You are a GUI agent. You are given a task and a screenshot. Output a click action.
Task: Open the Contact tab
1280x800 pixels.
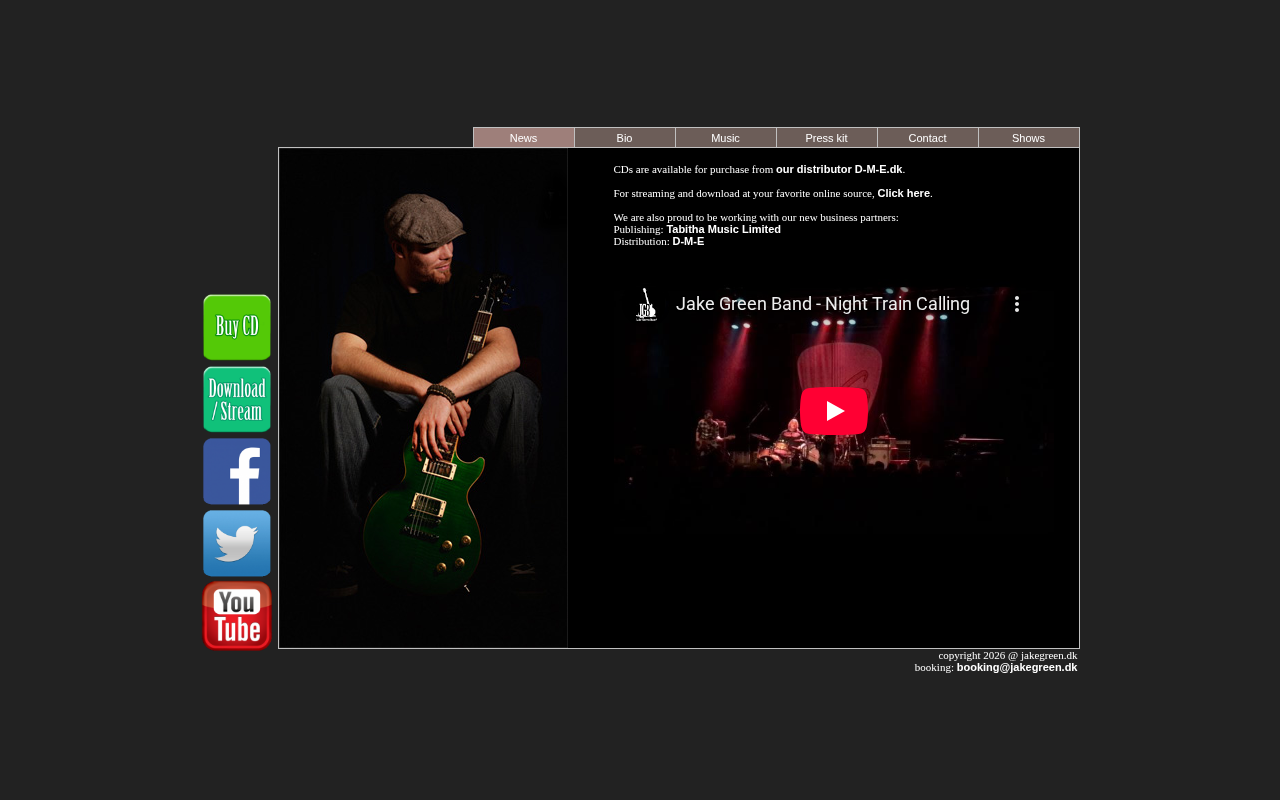pos(928,138)
